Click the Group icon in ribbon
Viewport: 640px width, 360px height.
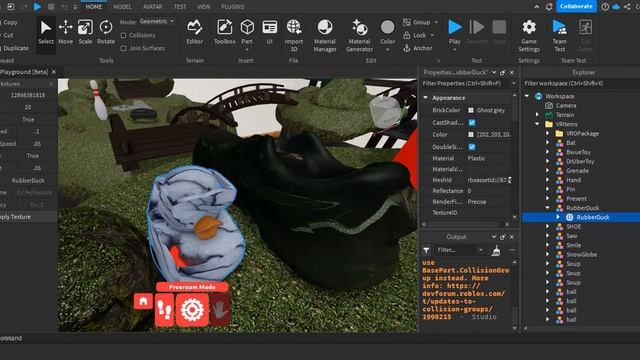pos(407,22)
